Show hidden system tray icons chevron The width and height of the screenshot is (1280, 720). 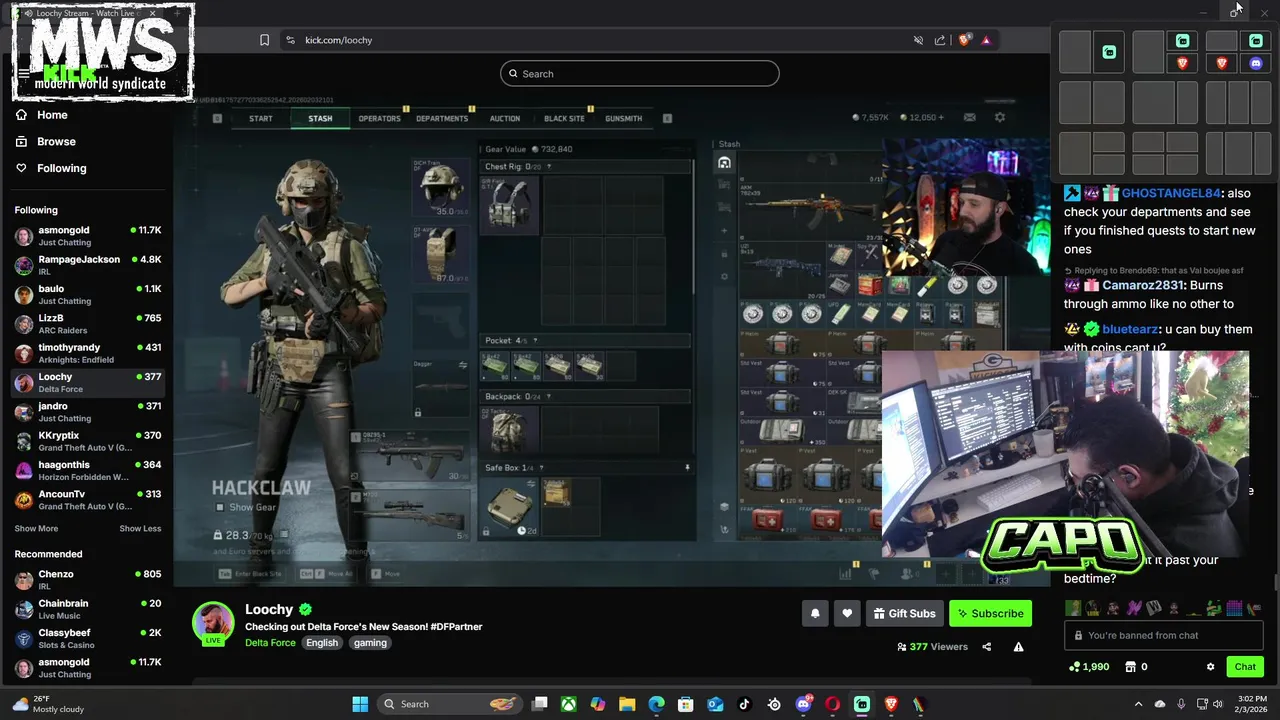point(1138,704)
